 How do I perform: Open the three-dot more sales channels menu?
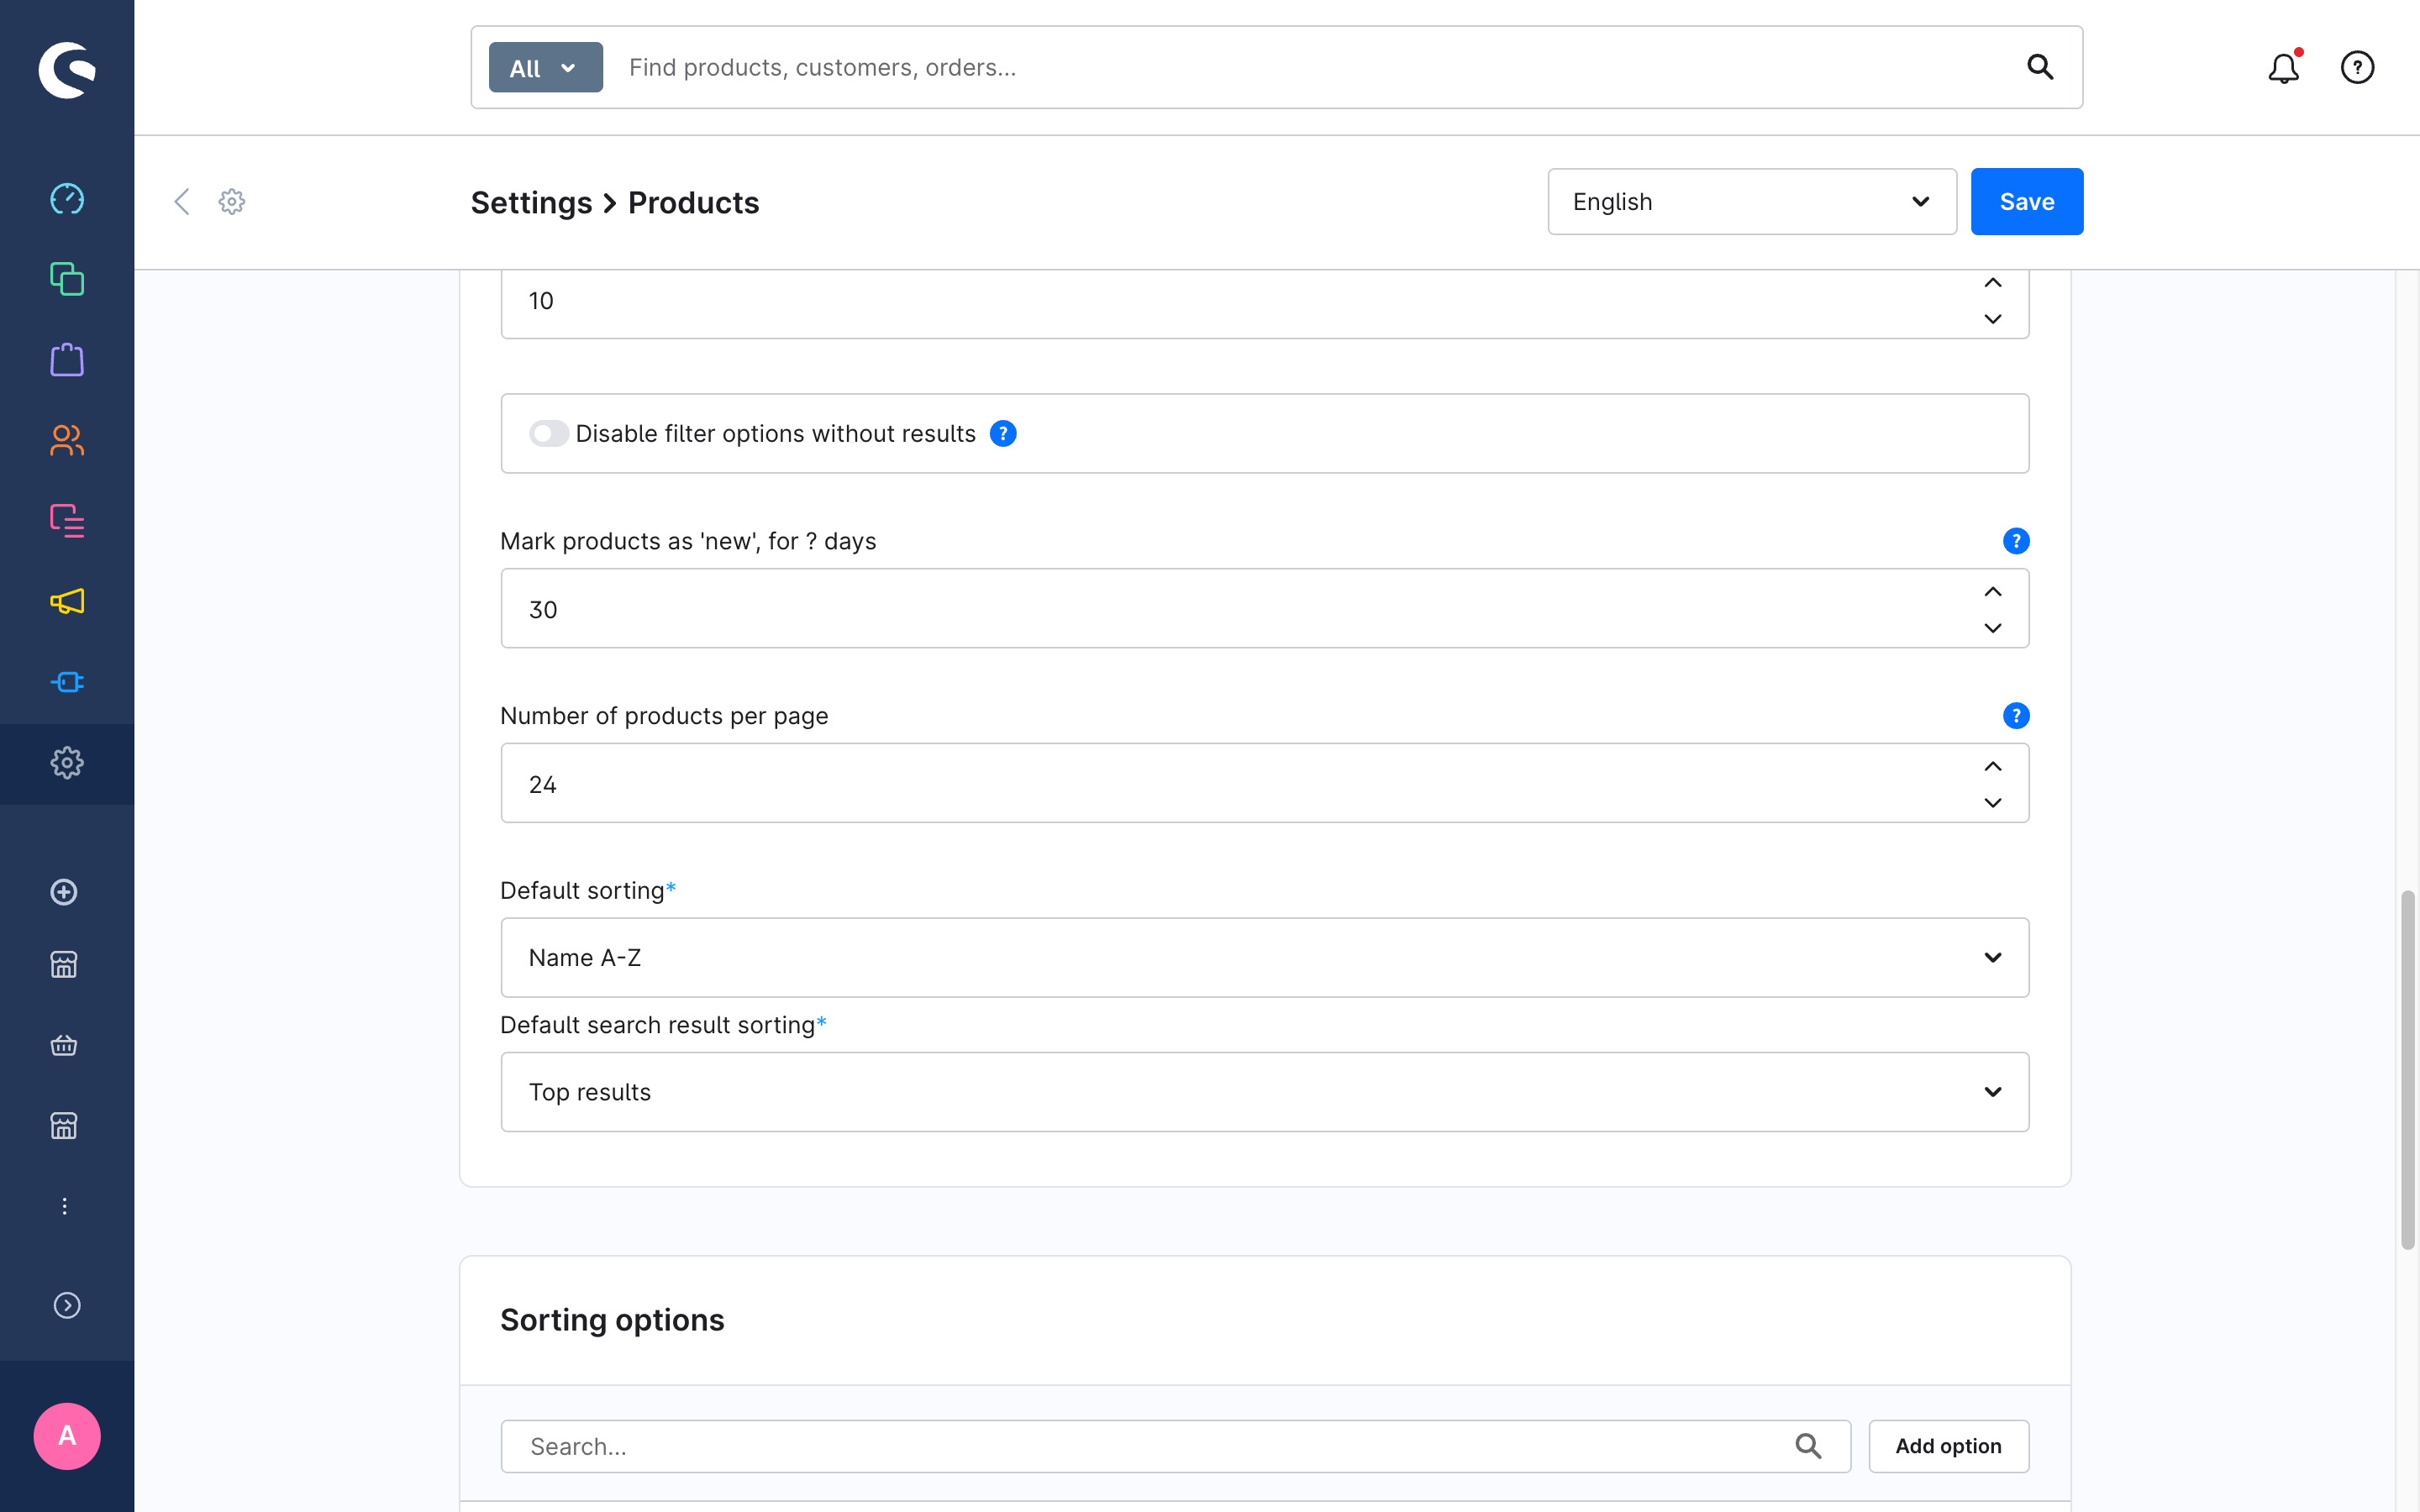64,1207
